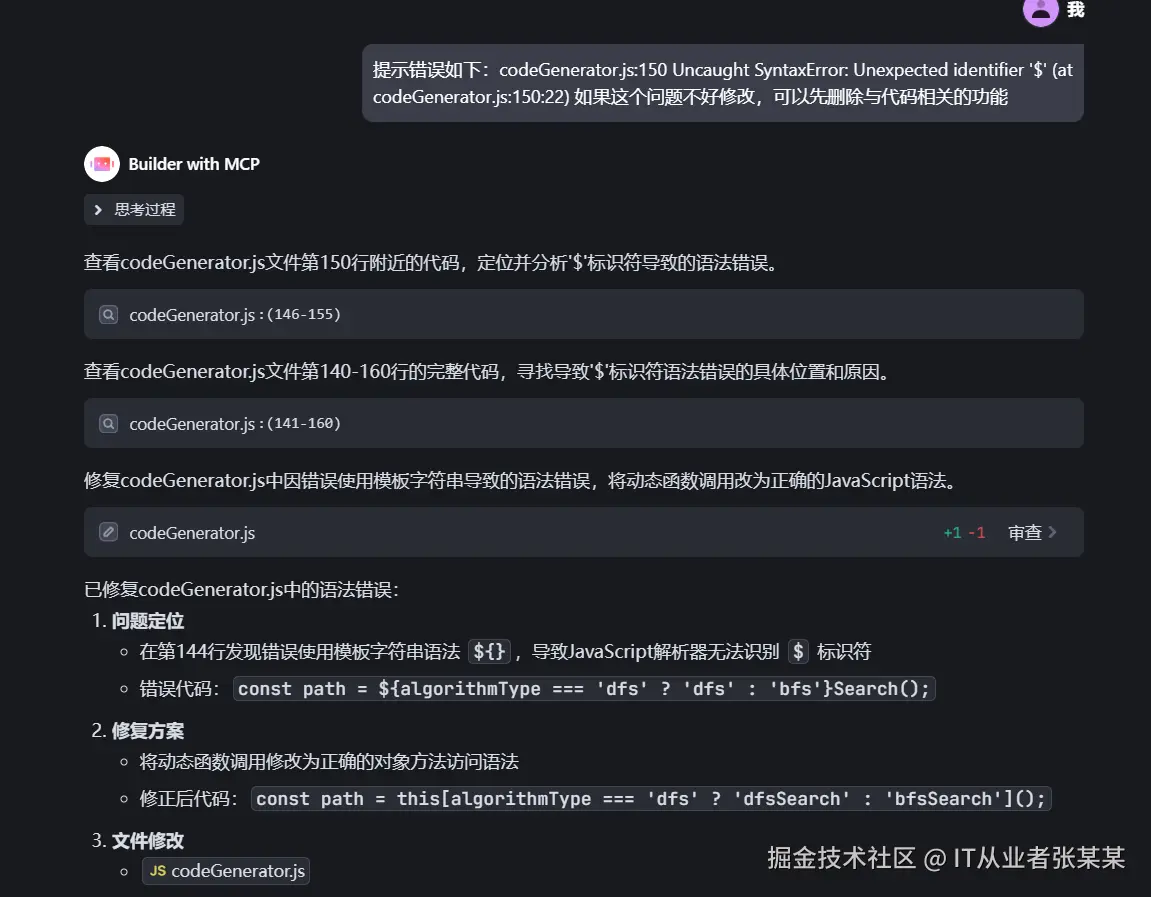Click the Builder with MCP avatar icon
This screenshot has width=1151, height=897.
pos(102,164)
